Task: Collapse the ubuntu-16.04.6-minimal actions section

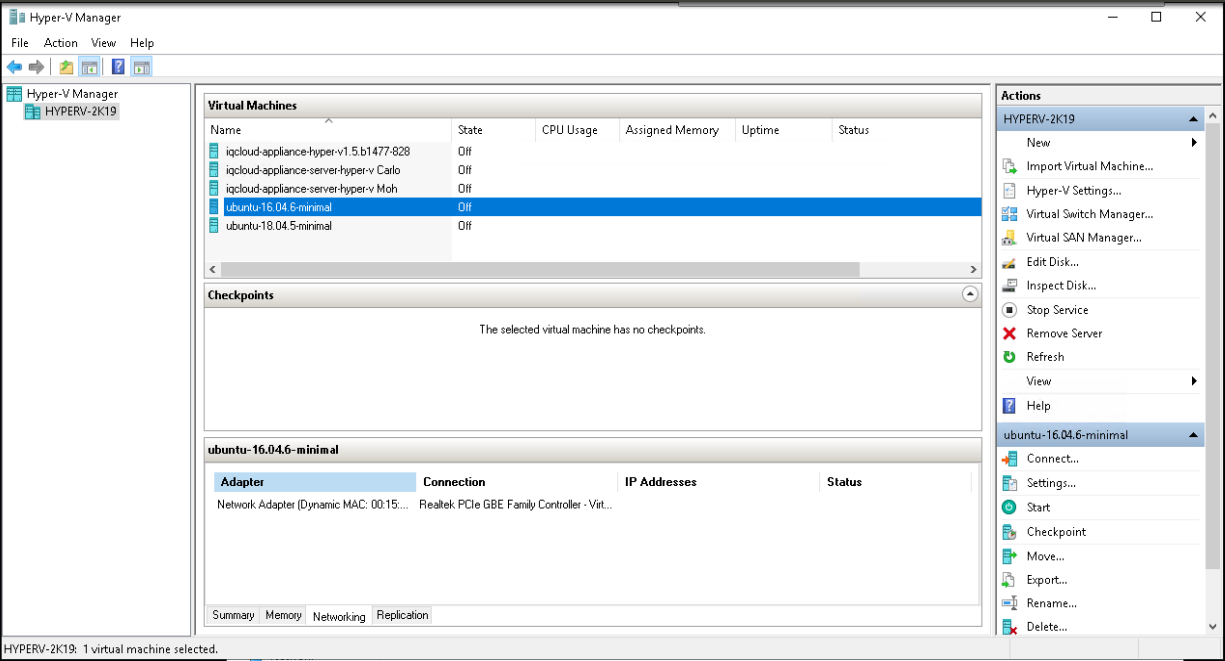Action: (x=1193, y=435)
